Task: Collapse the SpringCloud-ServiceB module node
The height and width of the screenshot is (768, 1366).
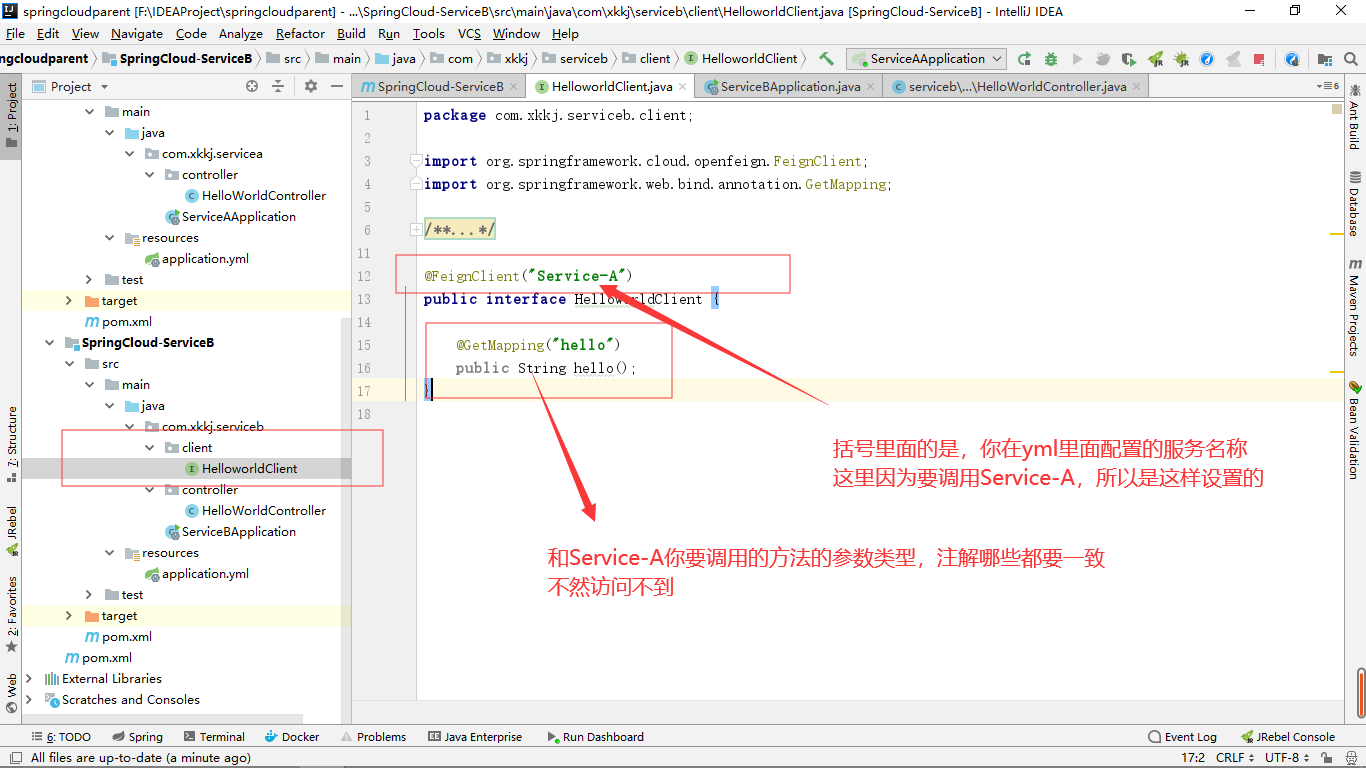Action: [x=48, y=343]
